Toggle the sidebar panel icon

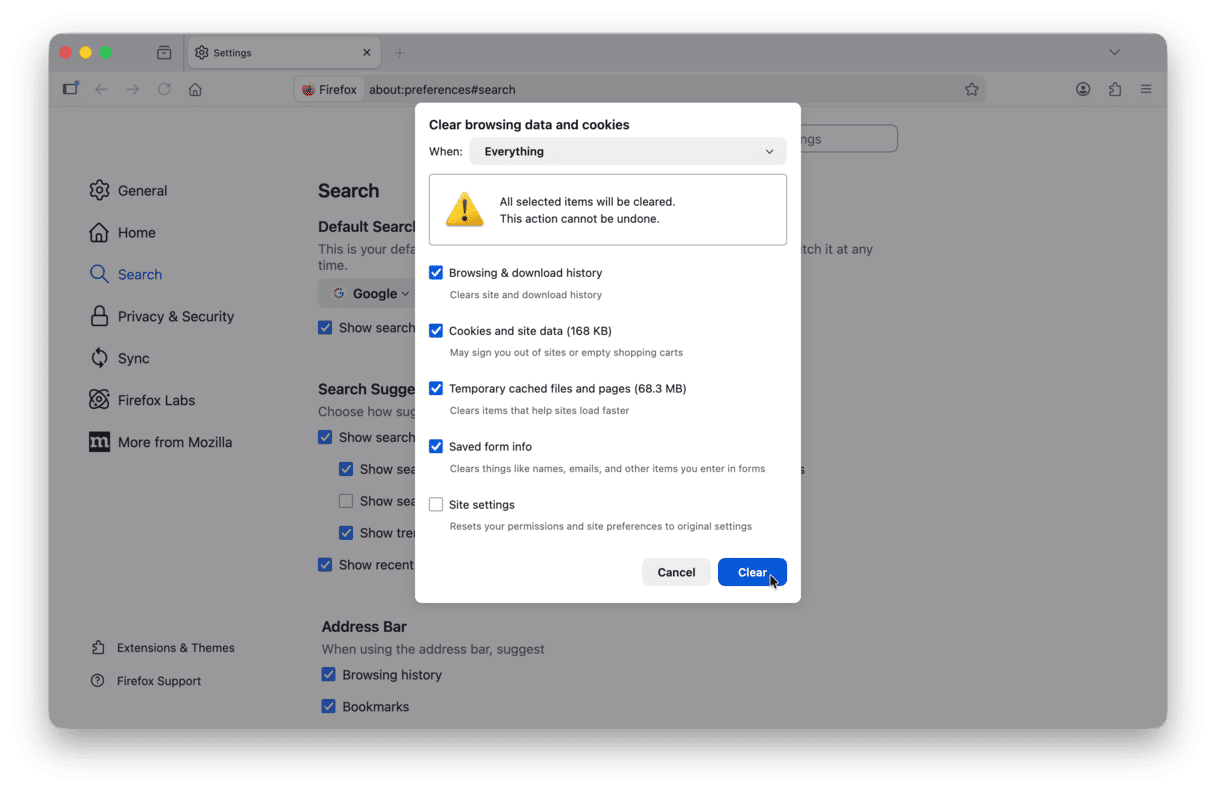point(70,89)
